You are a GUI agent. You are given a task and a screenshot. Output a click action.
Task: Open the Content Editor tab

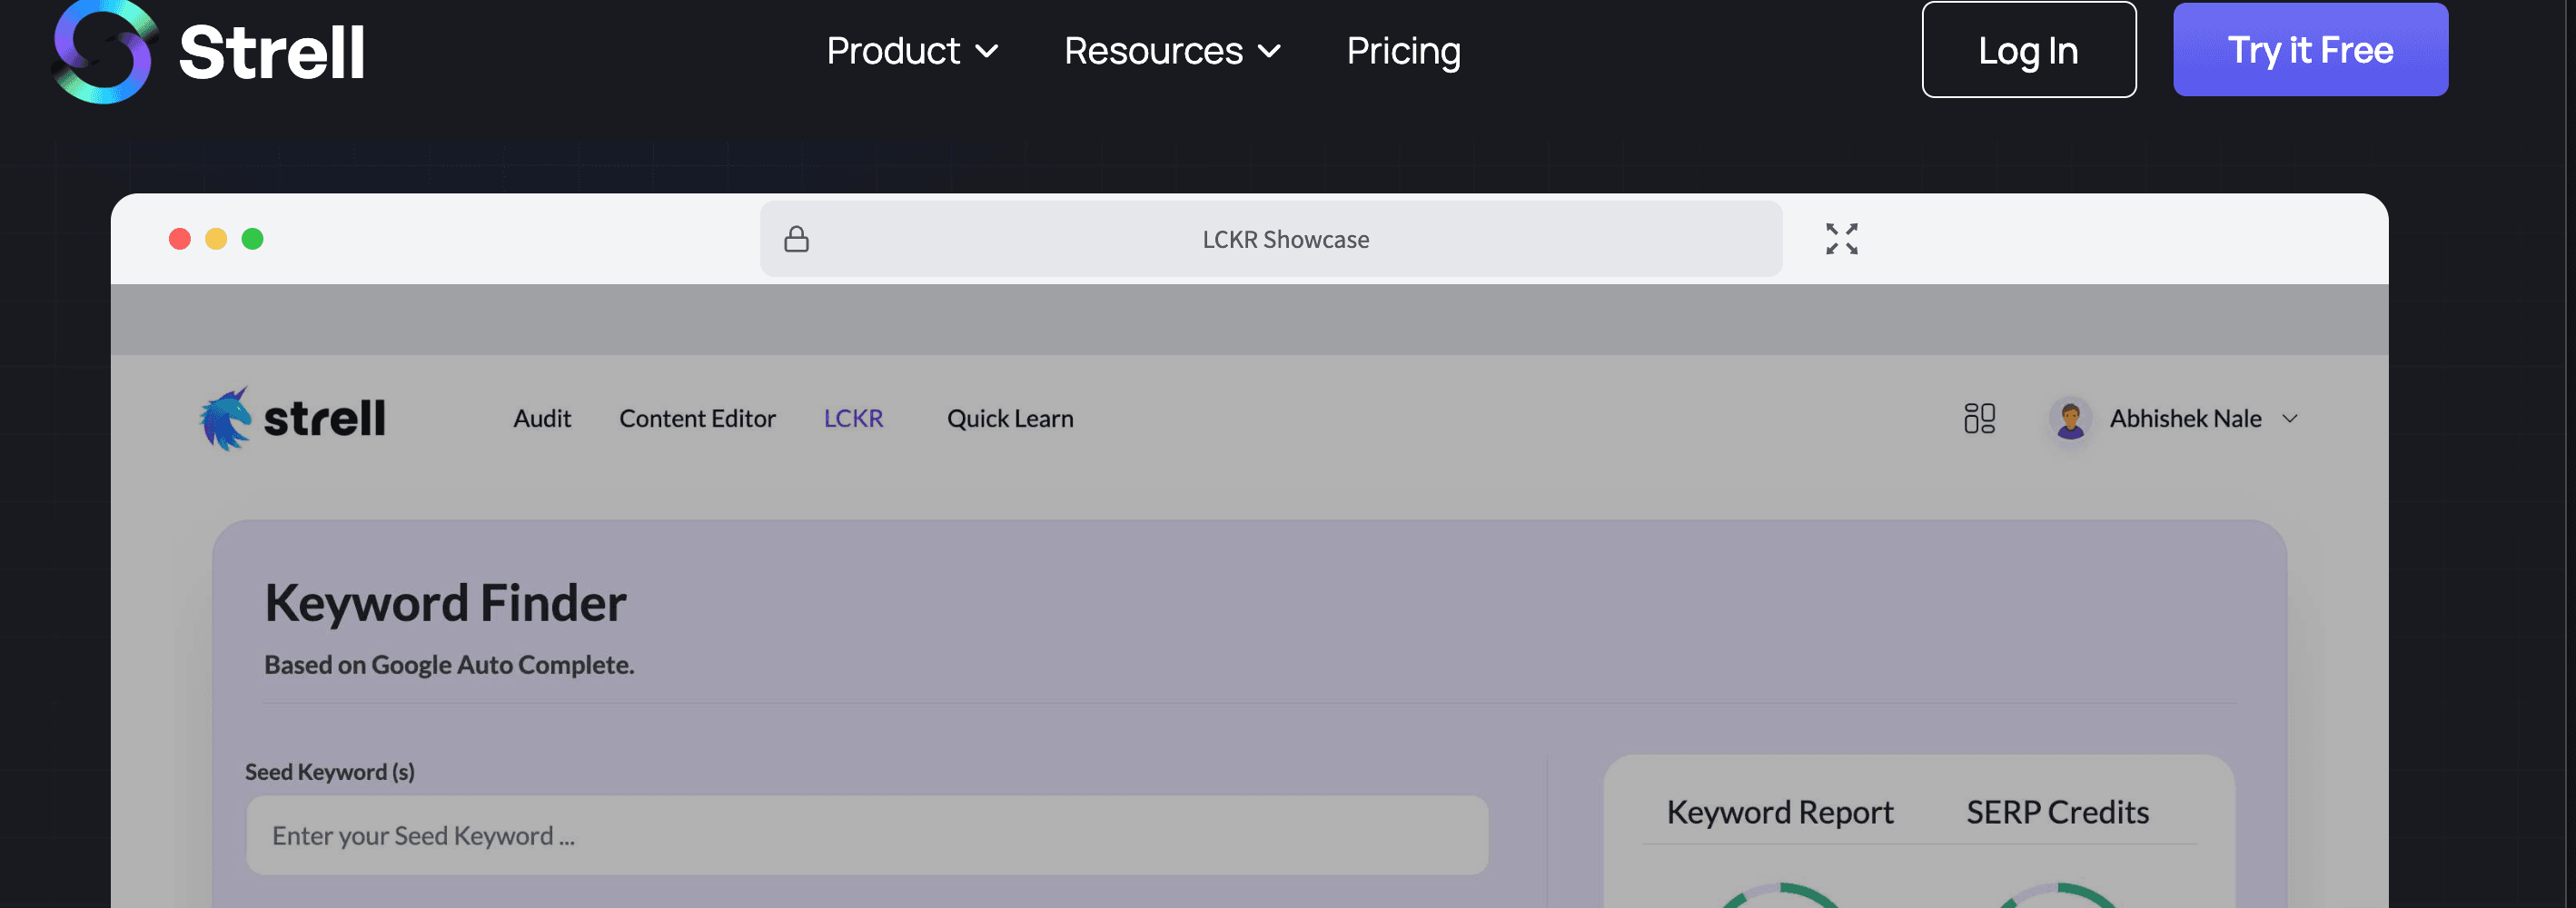click(x=697, y=419)
